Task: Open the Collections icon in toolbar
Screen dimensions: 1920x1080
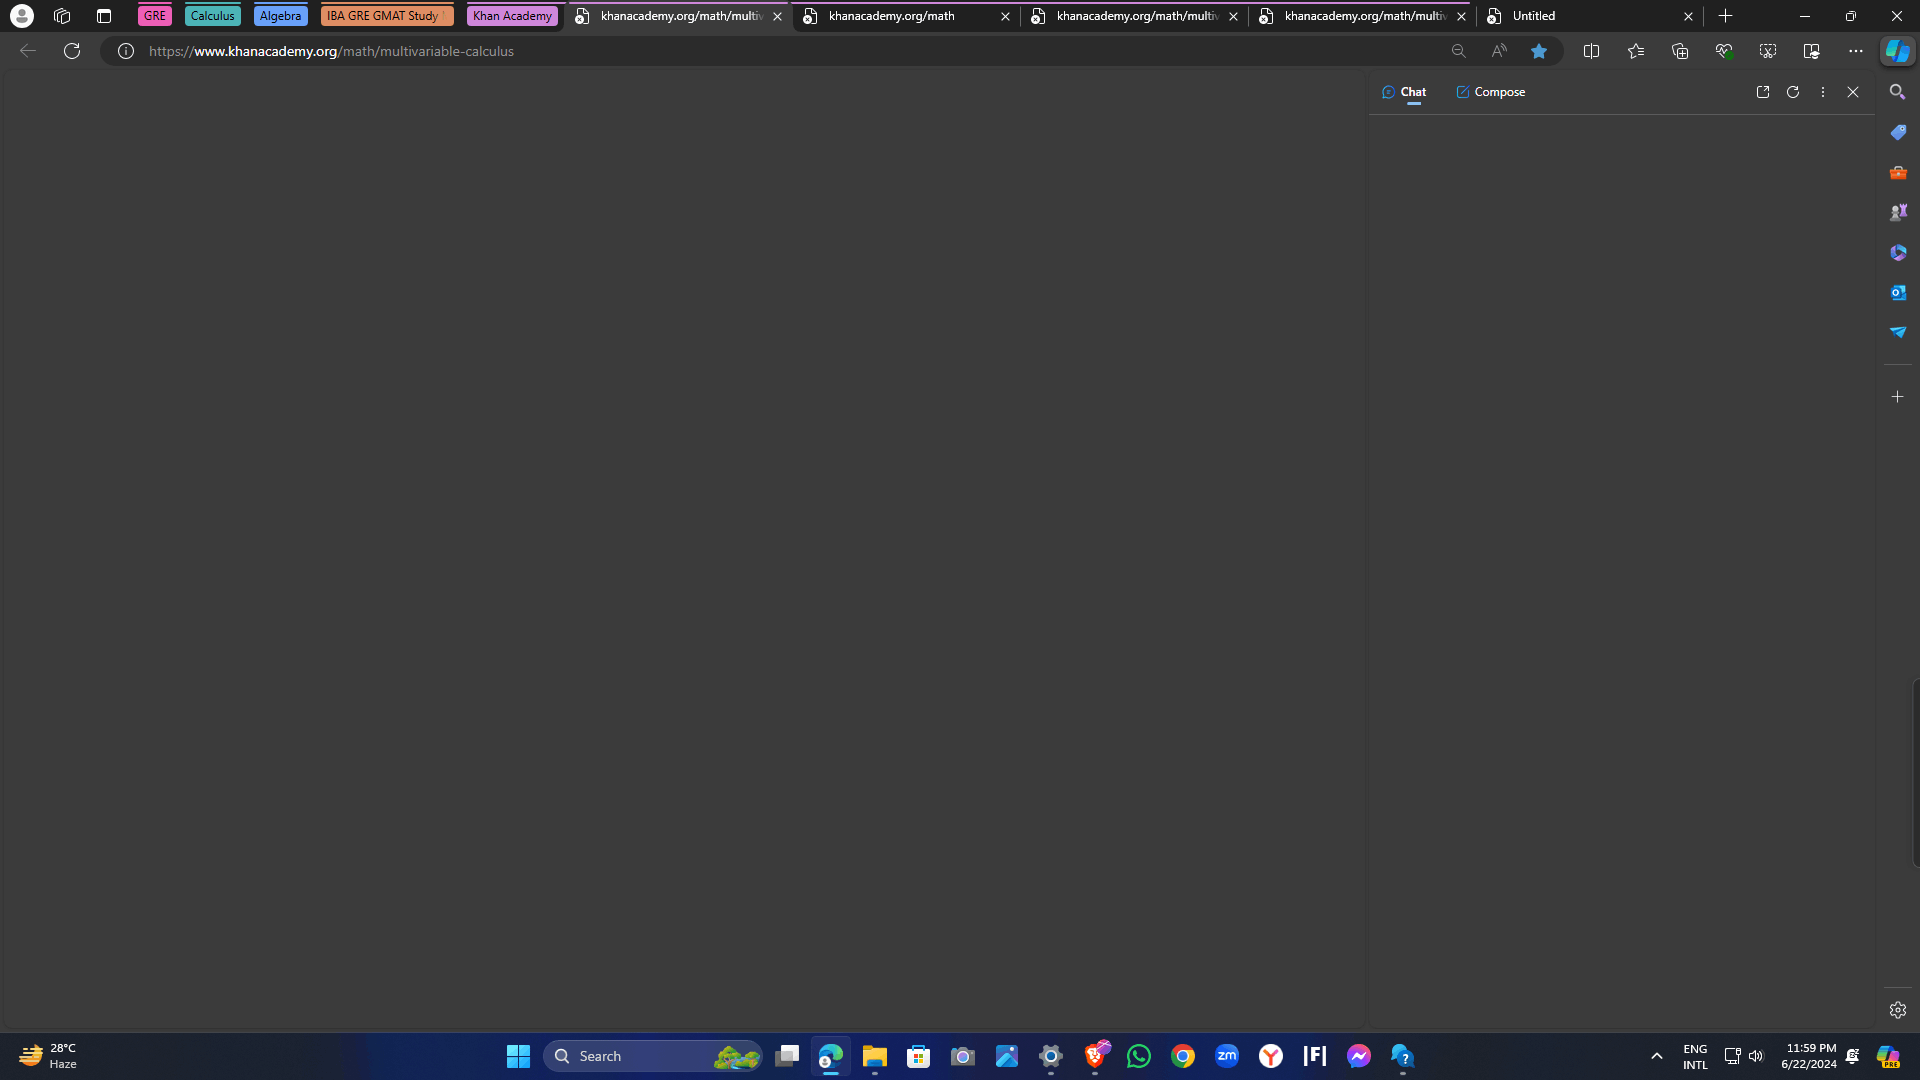Action: coord(1679,51)
